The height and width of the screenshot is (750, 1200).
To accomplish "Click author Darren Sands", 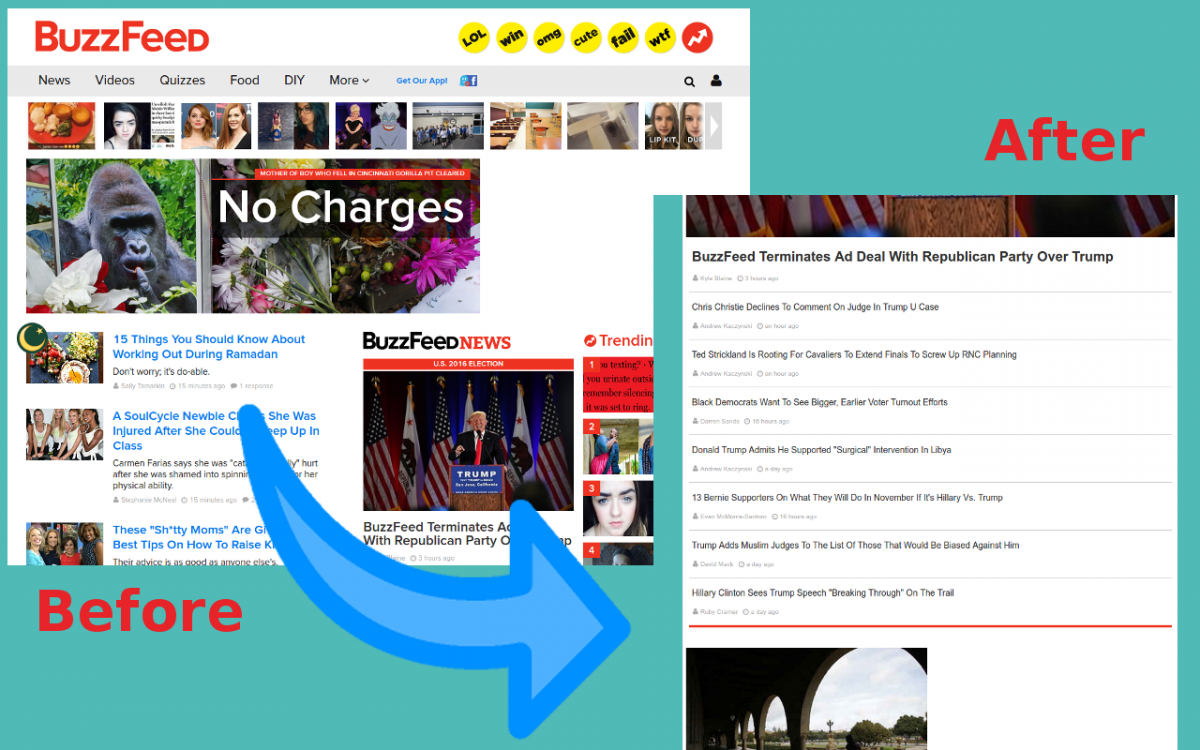I will click(720, 421).
